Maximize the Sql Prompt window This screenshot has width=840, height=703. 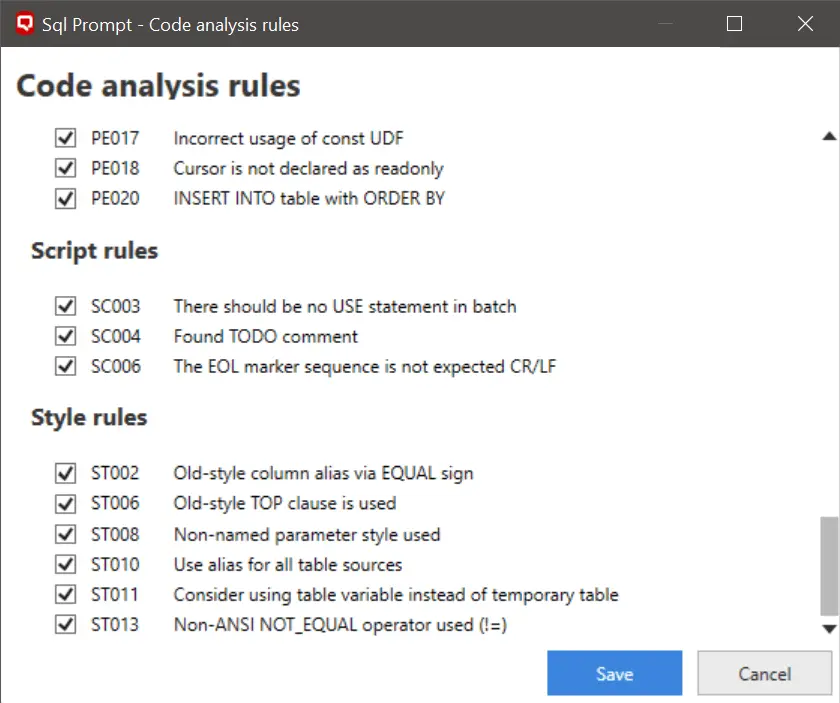click(734, 22)
